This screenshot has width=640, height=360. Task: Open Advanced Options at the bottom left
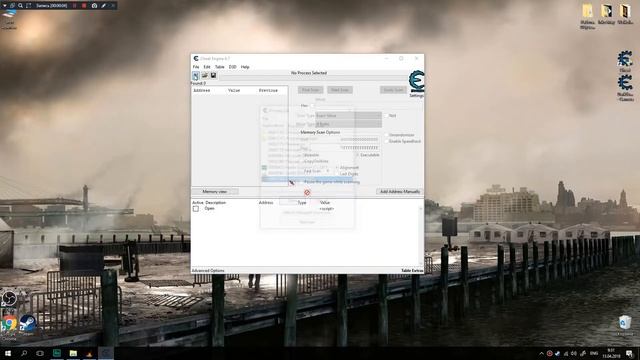coord(208,271)
